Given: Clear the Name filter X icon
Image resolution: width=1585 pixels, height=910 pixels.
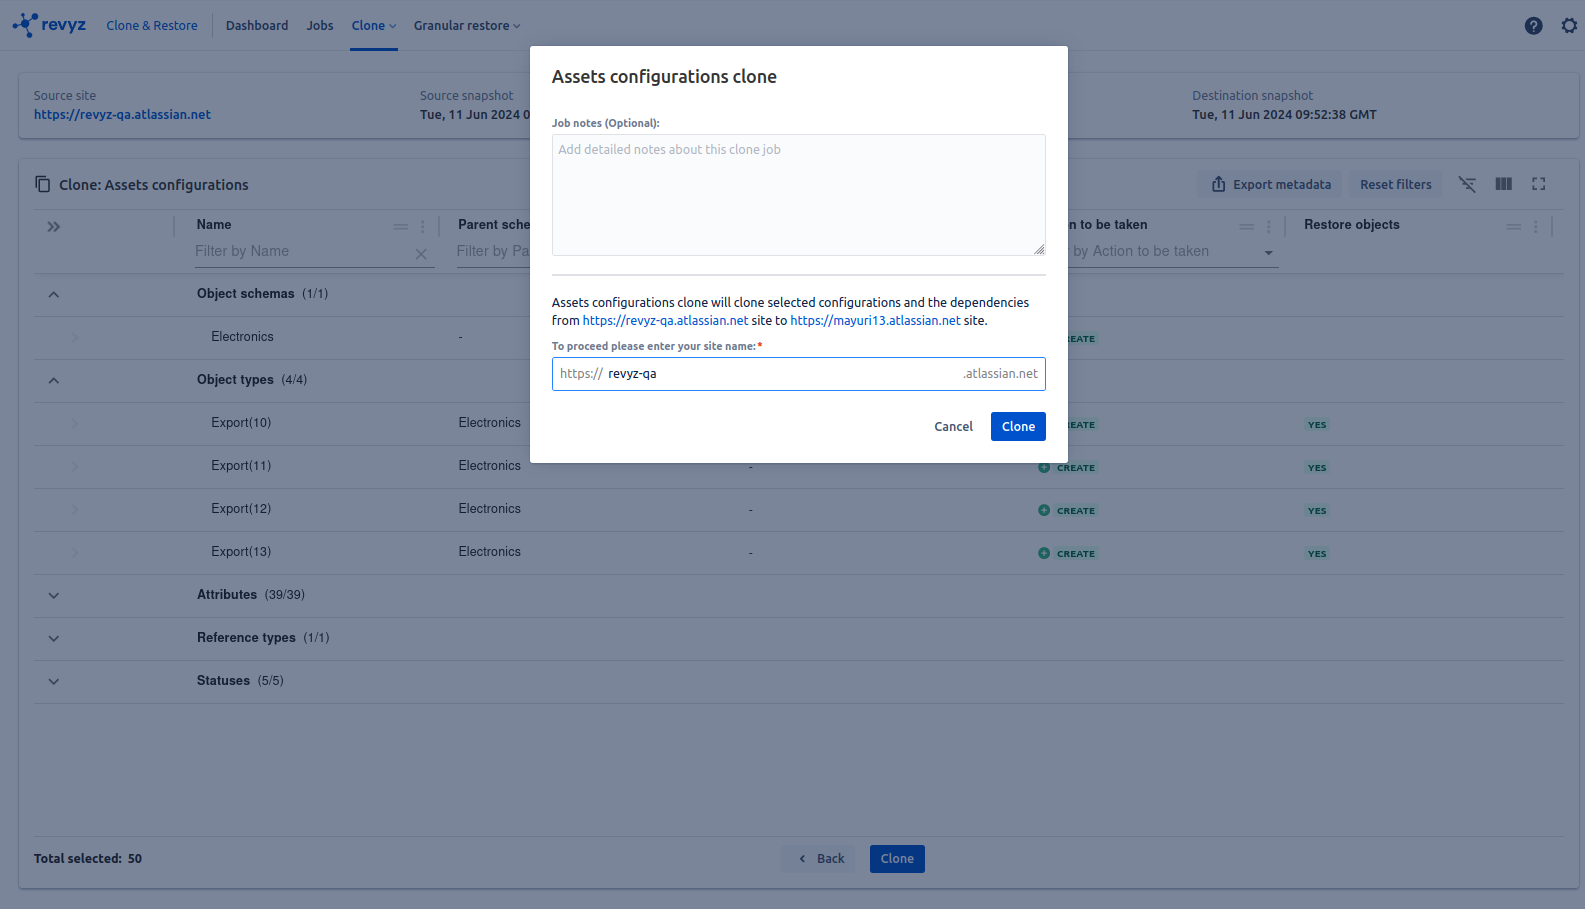Looking at the screenshot, I should (421, 254).
